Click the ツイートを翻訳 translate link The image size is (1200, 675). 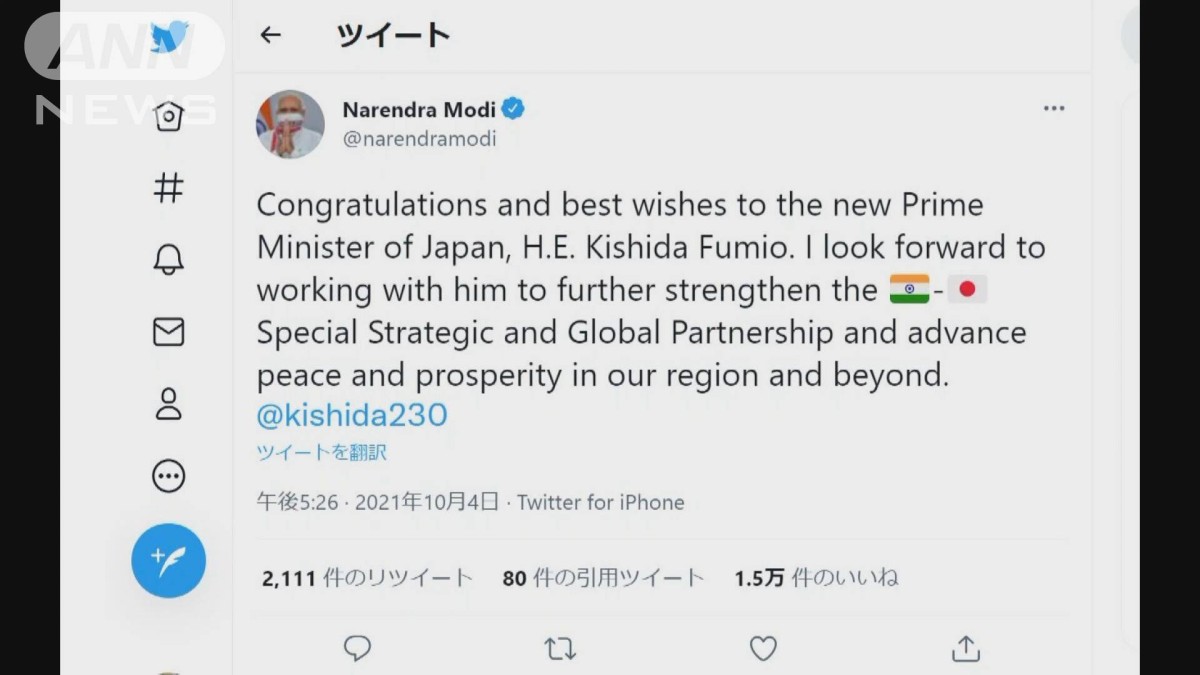(x=322, y=452)
